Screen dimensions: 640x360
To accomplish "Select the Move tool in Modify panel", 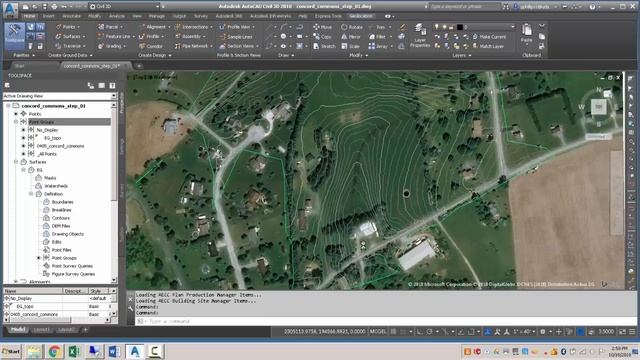I will click(x=322, y=27).
